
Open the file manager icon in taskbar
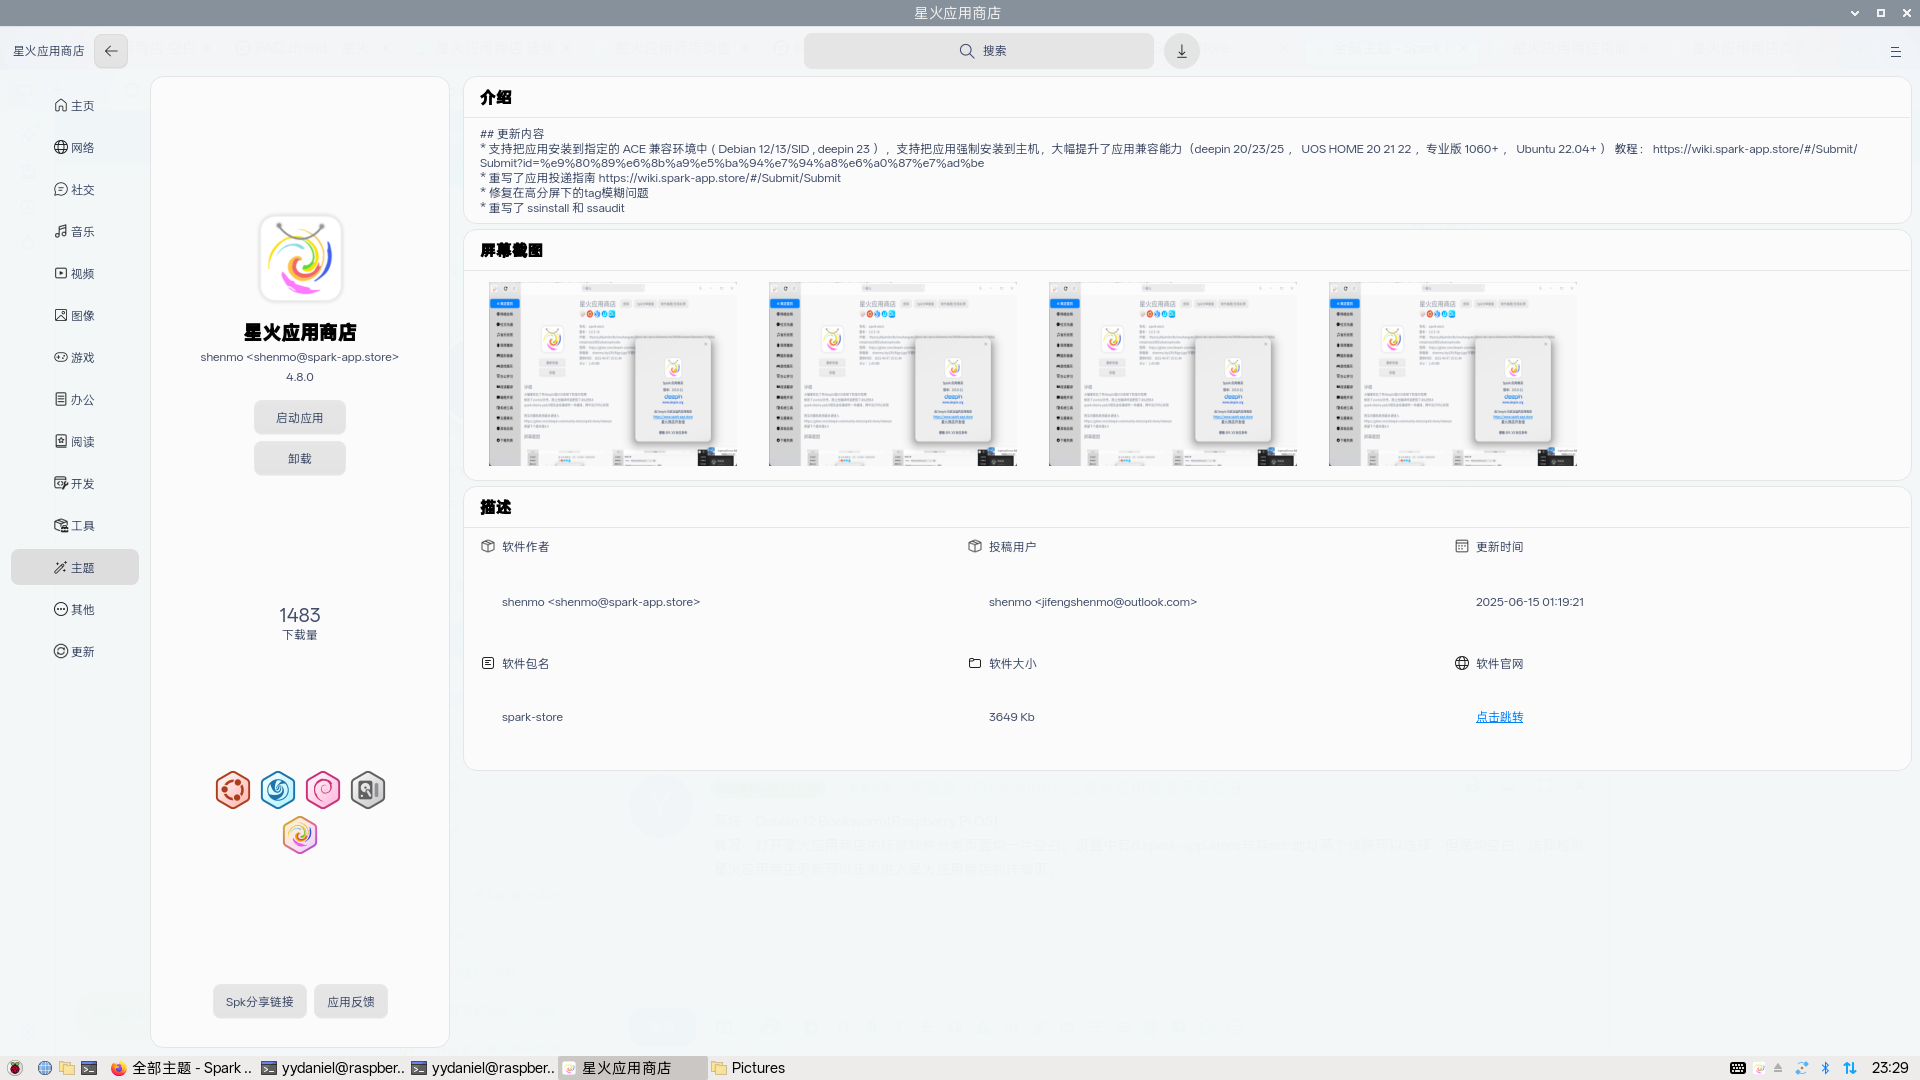67,1068
